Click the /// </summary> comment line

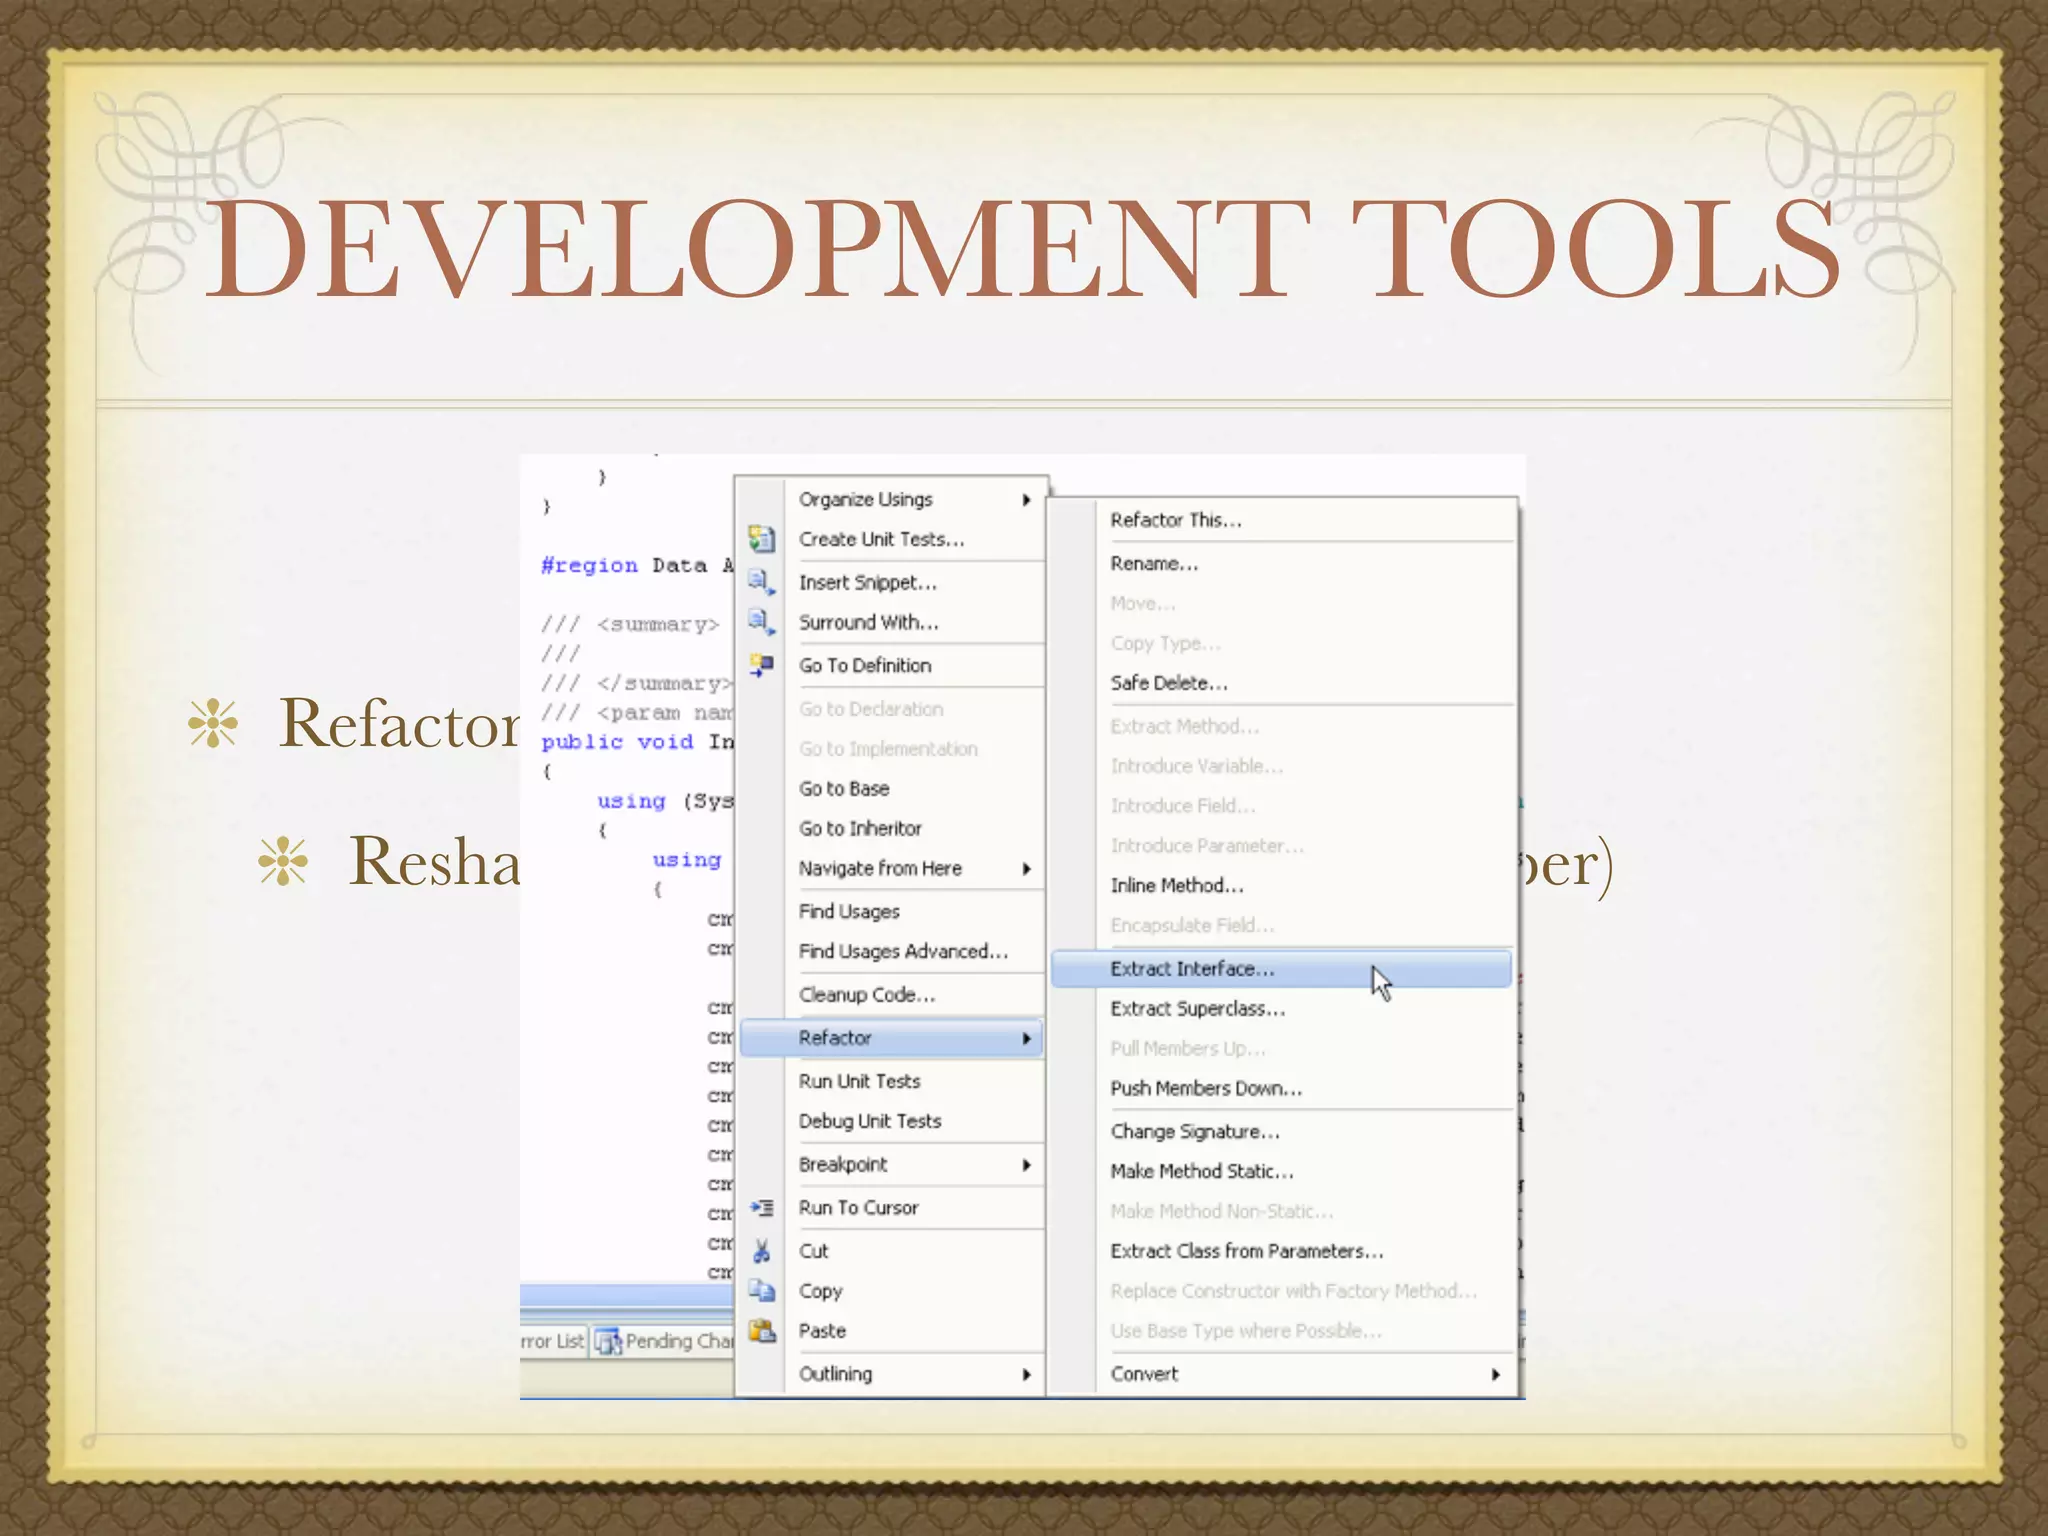637,684
